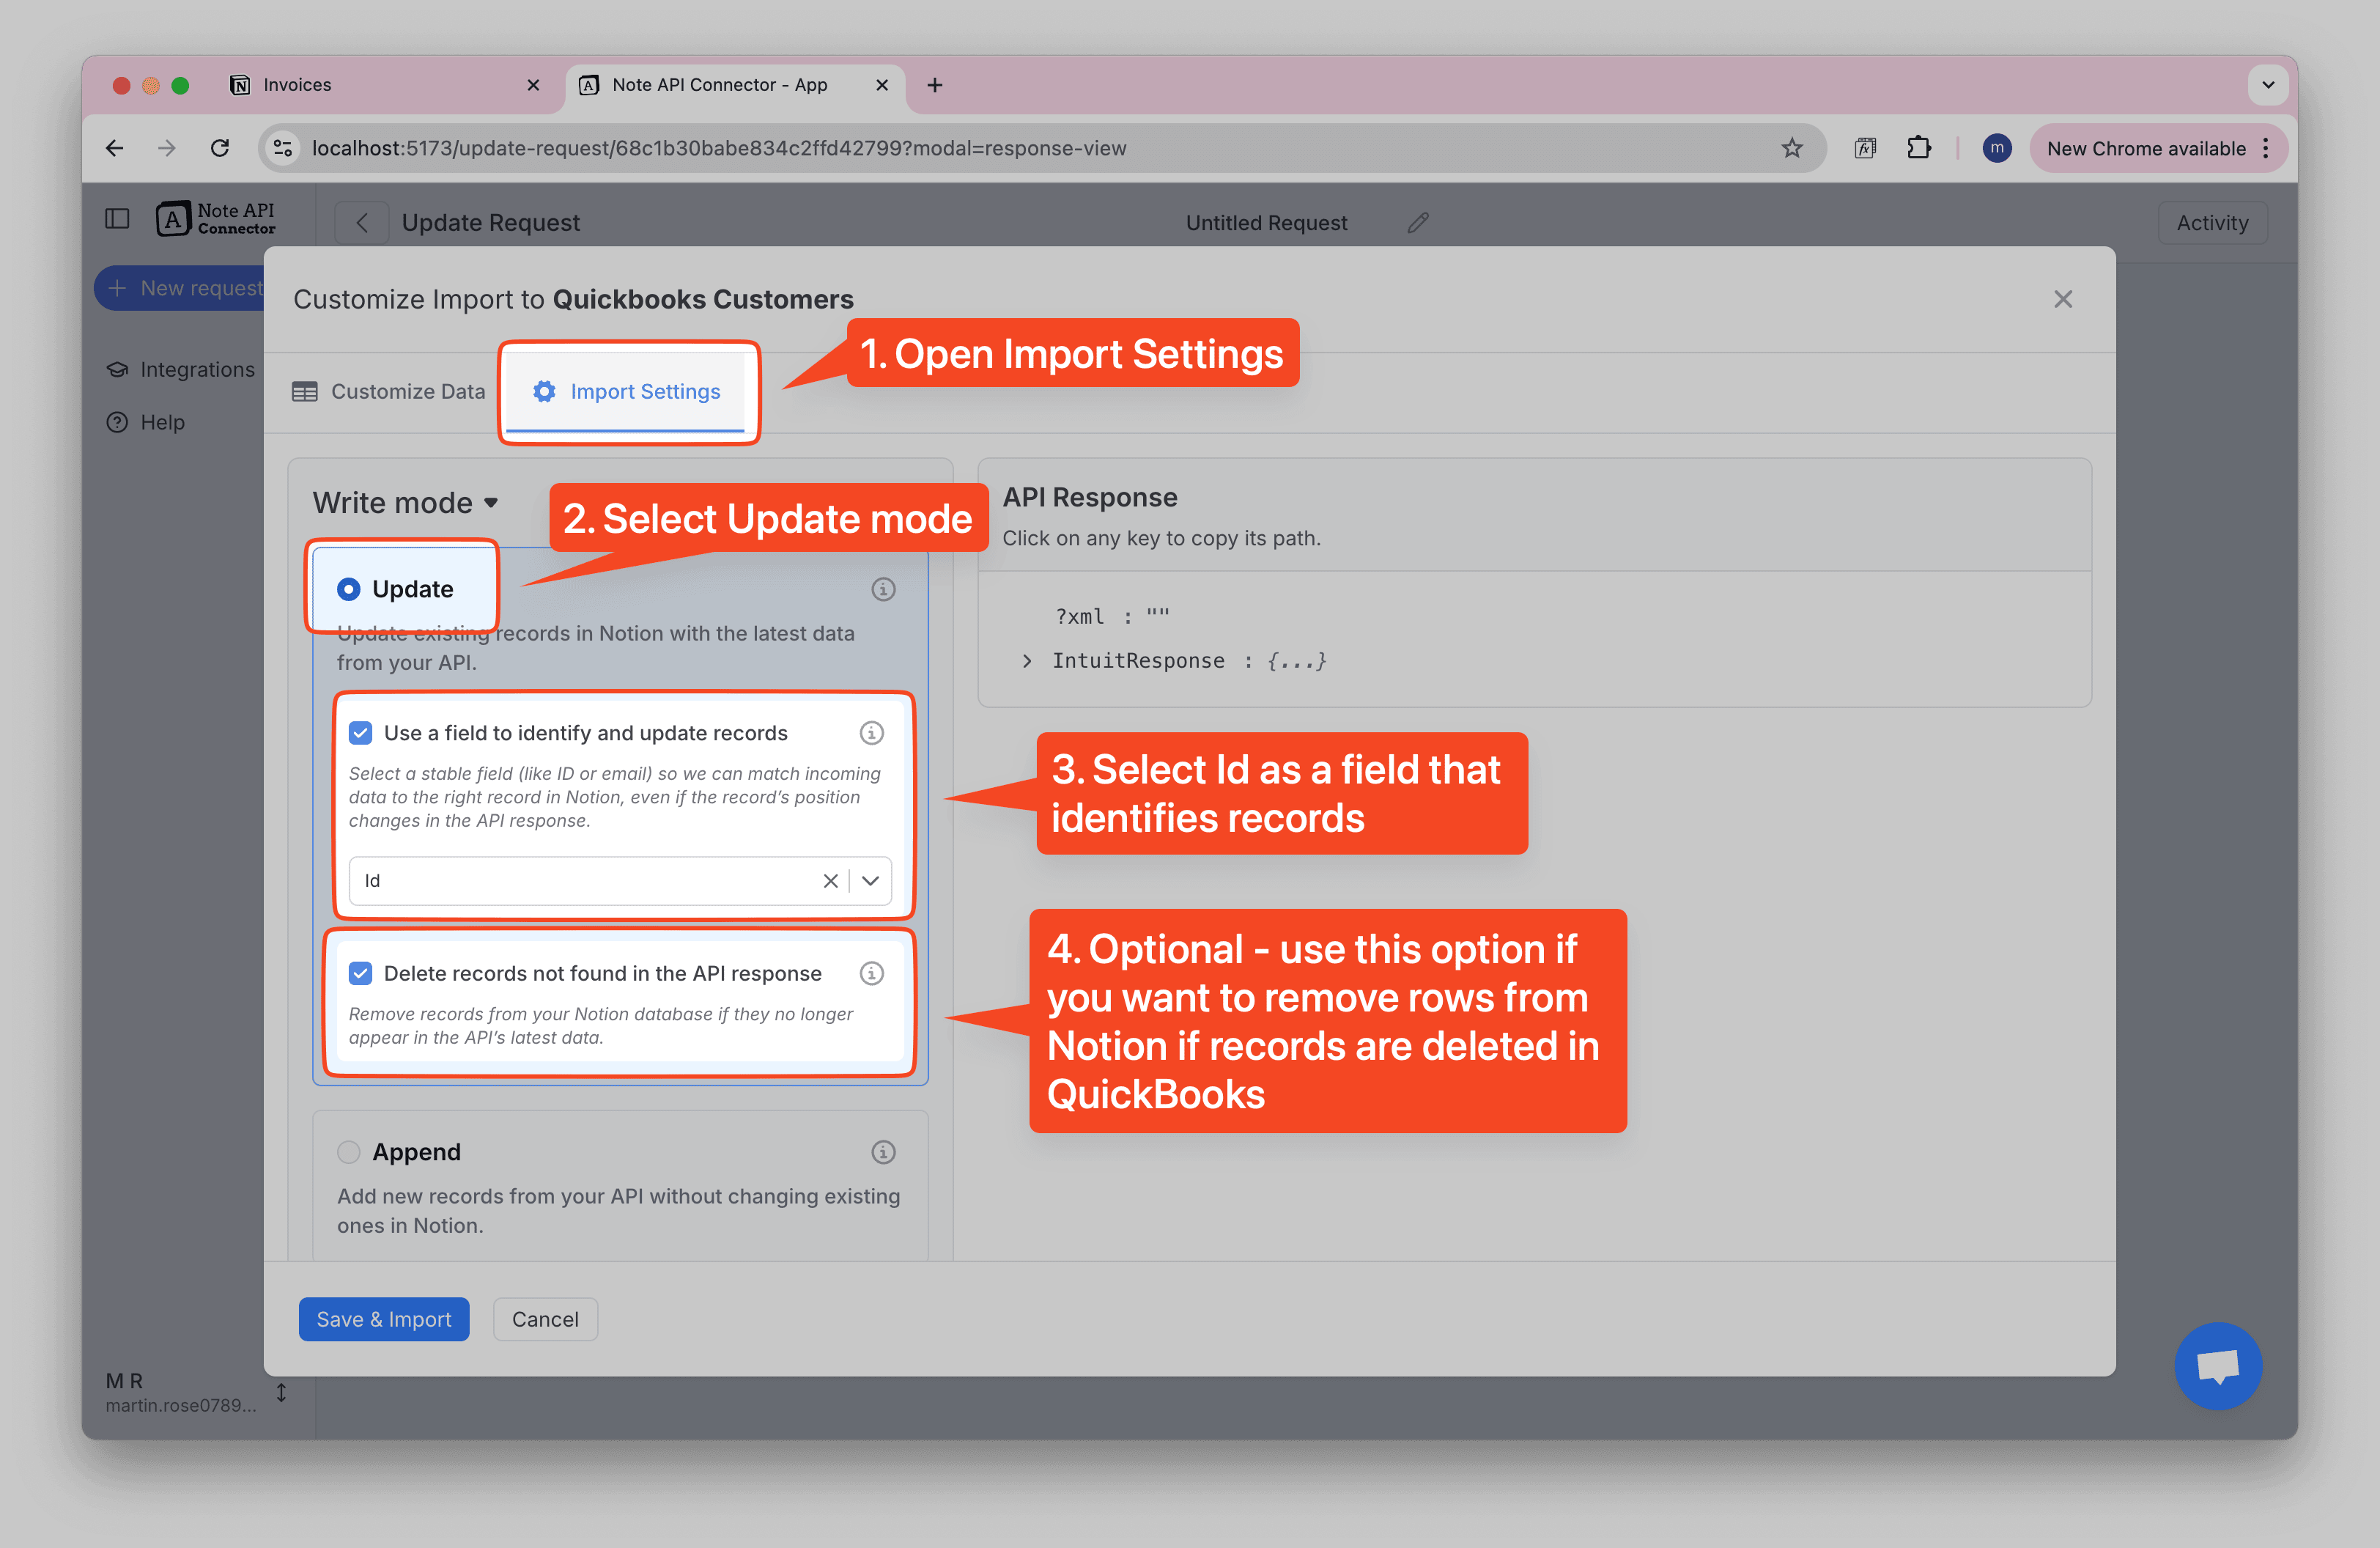
Task: Reload the current page
Action: pyautogui.click(x=220, y=148)
